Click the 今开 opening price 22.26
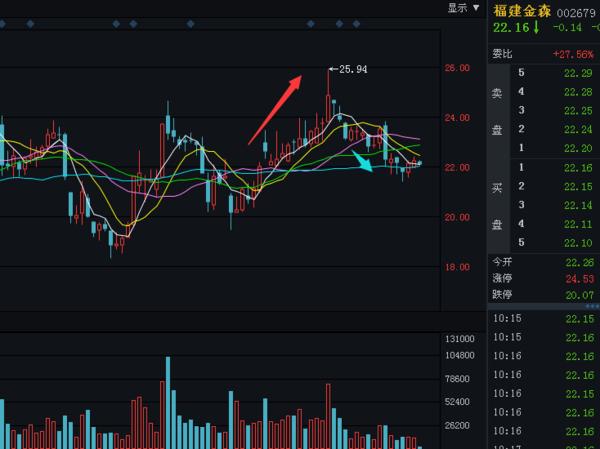This screenshot has width=600, height=449. 578,263
